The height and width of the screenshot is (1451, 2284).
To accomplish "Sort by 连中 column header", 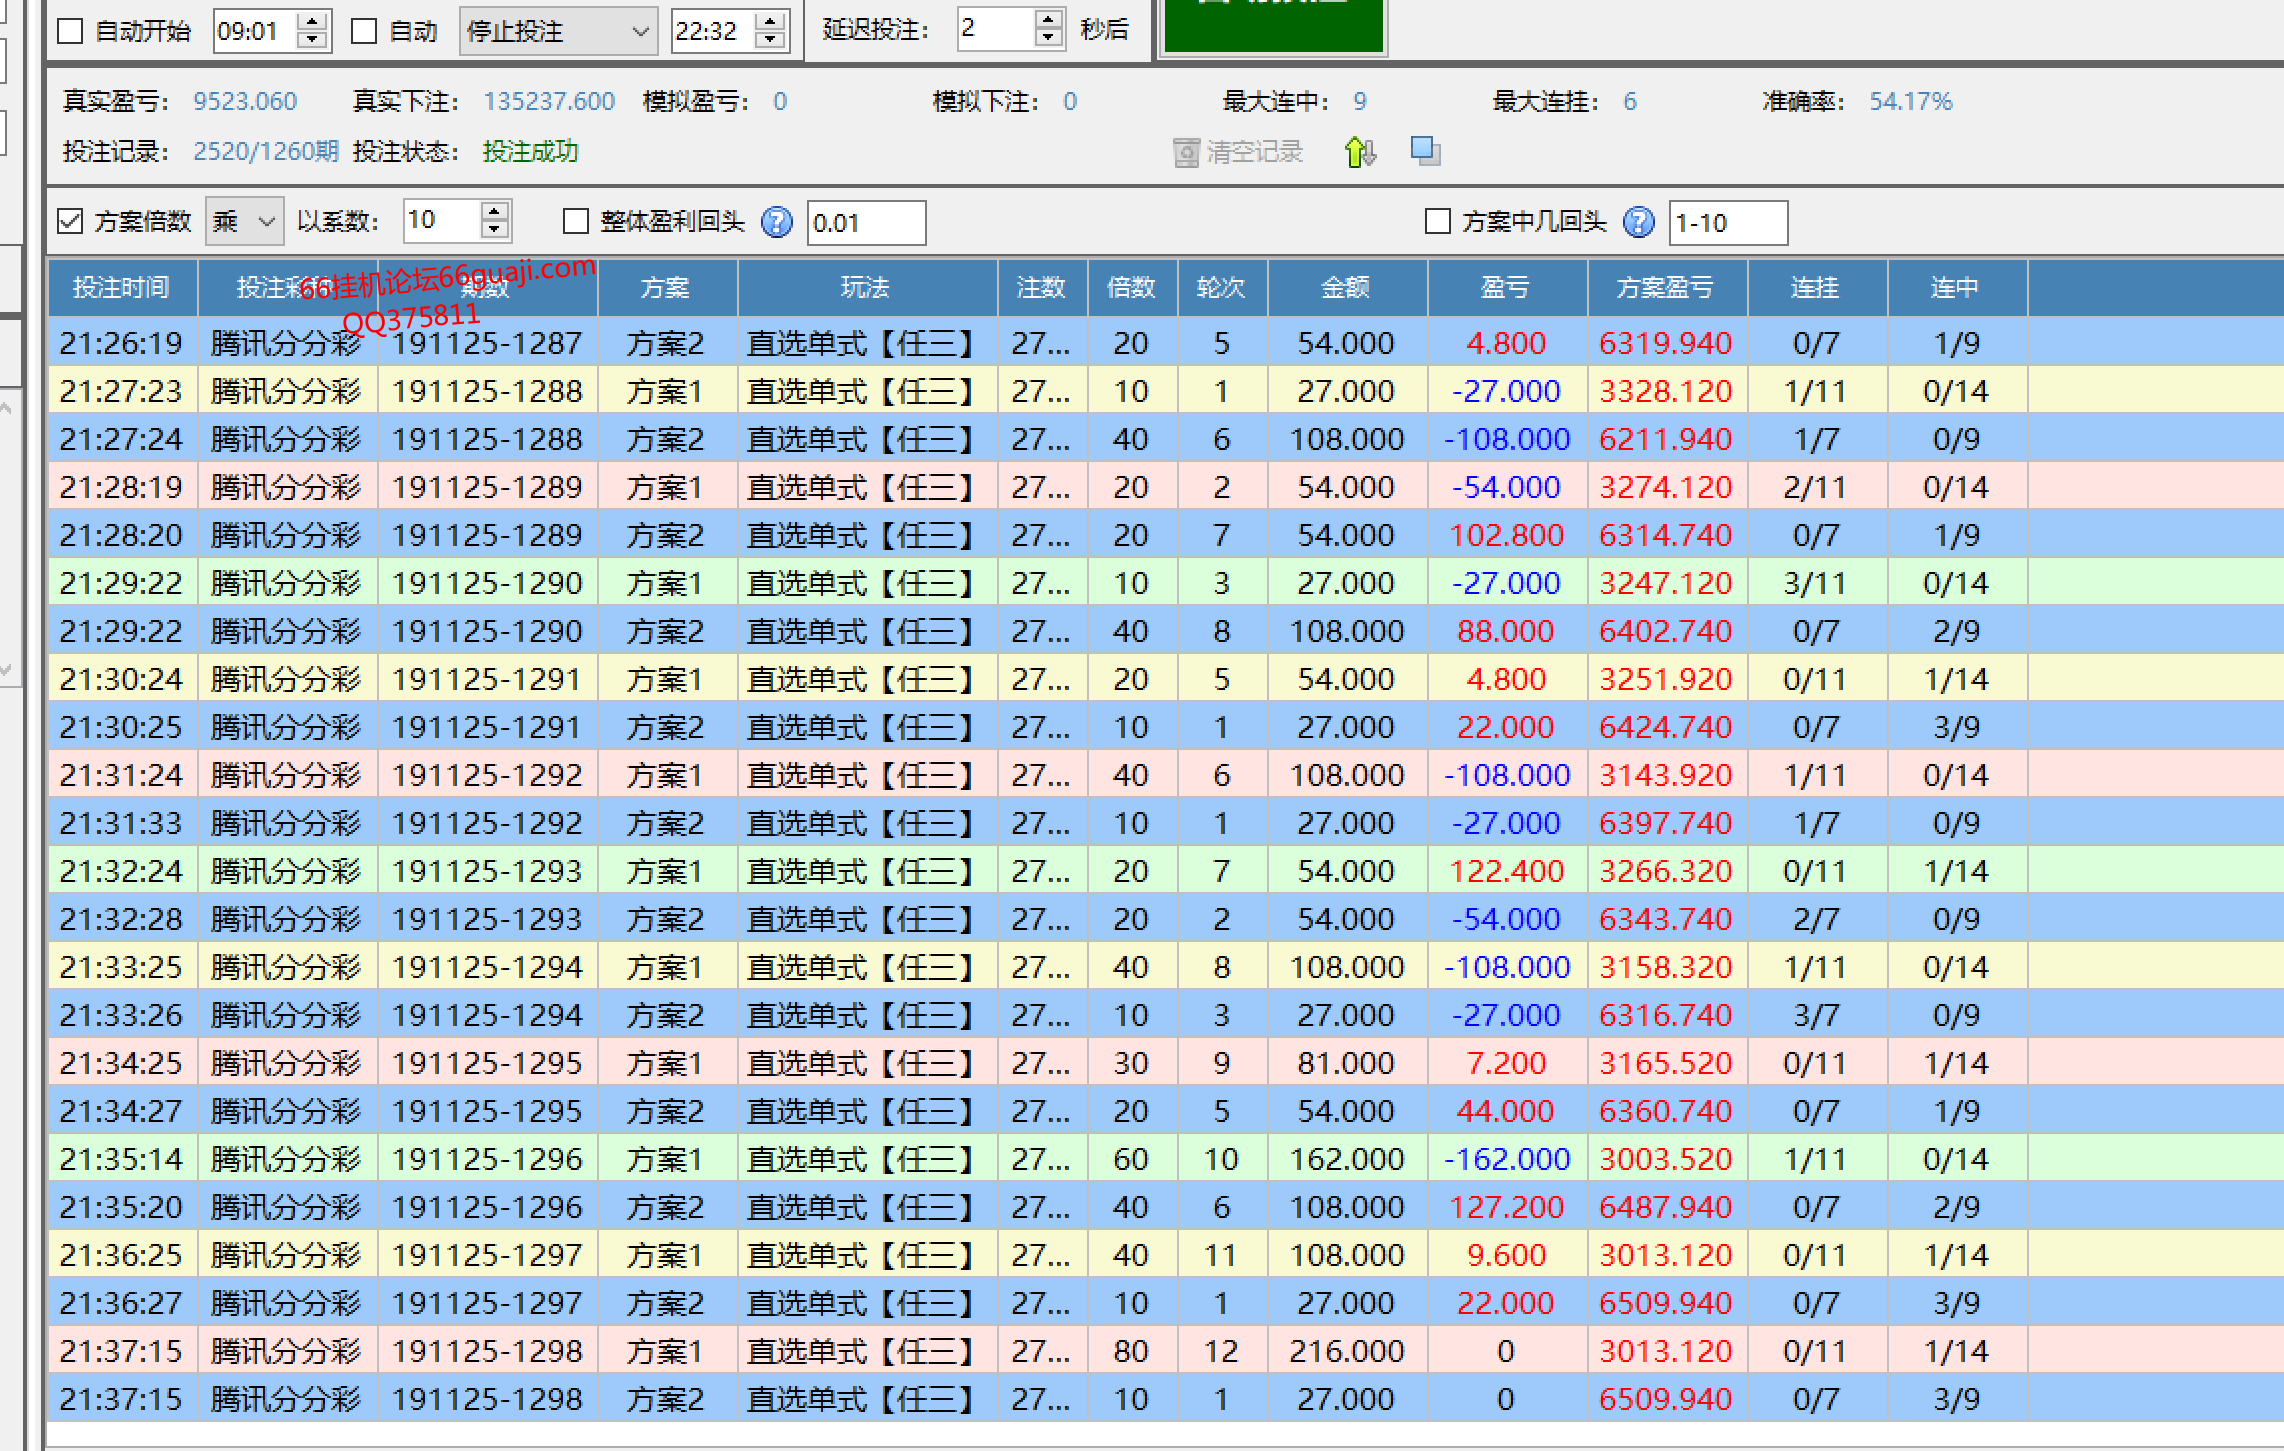I will [x=1957, y=288].
